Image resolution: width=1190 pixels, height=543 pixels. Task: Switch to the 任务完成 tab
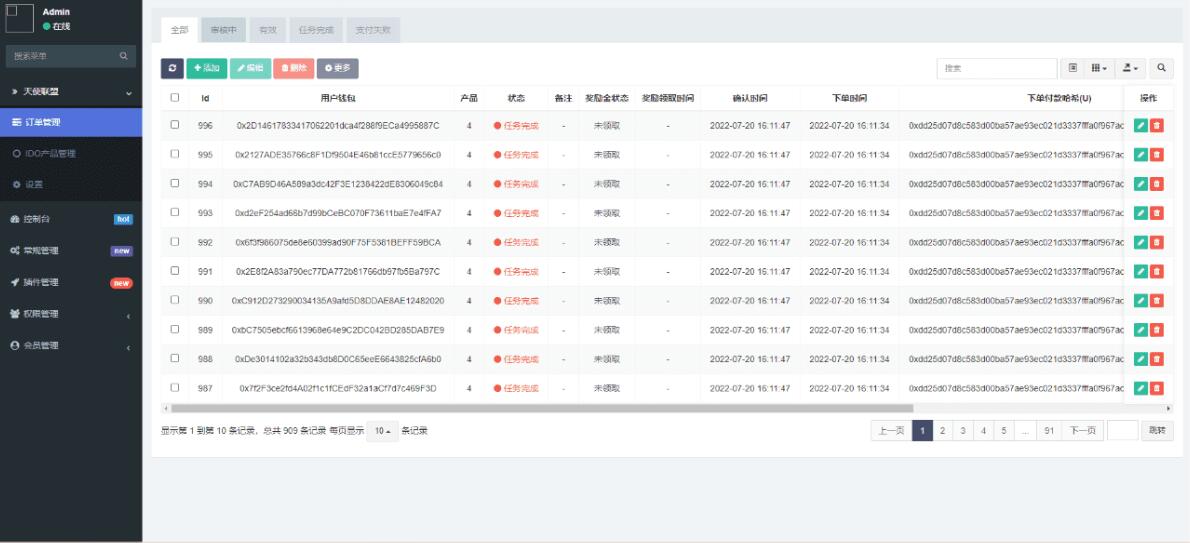click(316, 31)
